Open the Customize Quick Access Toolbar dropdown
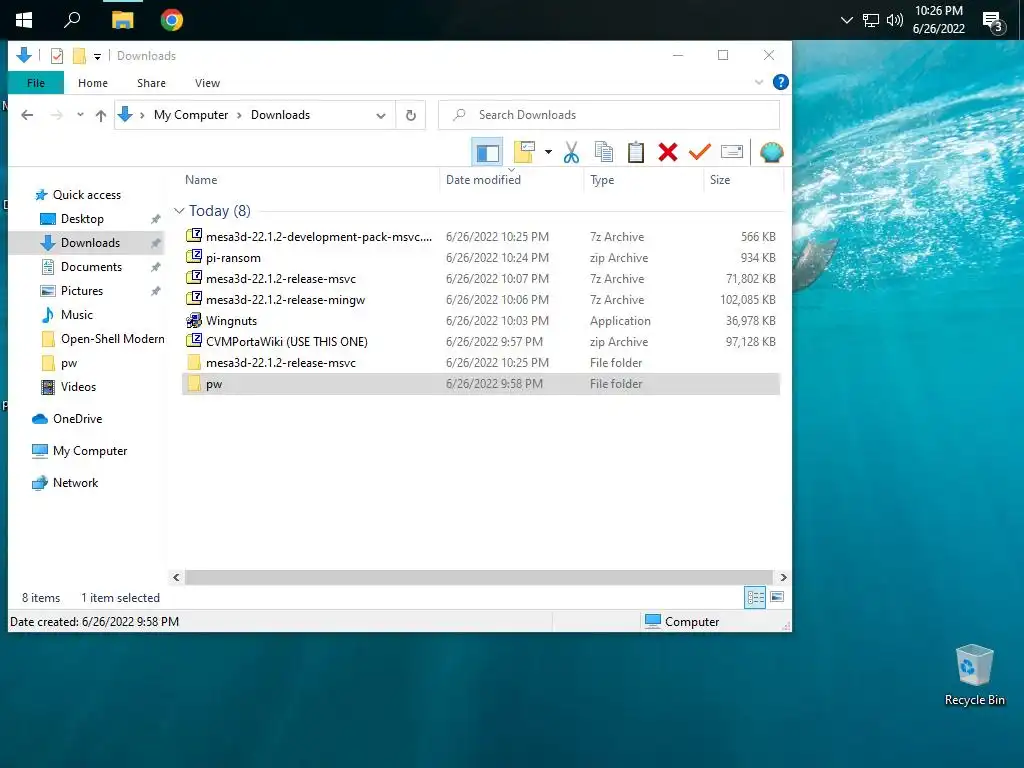Screen dimensions: 1024x768 pos(97,57)
